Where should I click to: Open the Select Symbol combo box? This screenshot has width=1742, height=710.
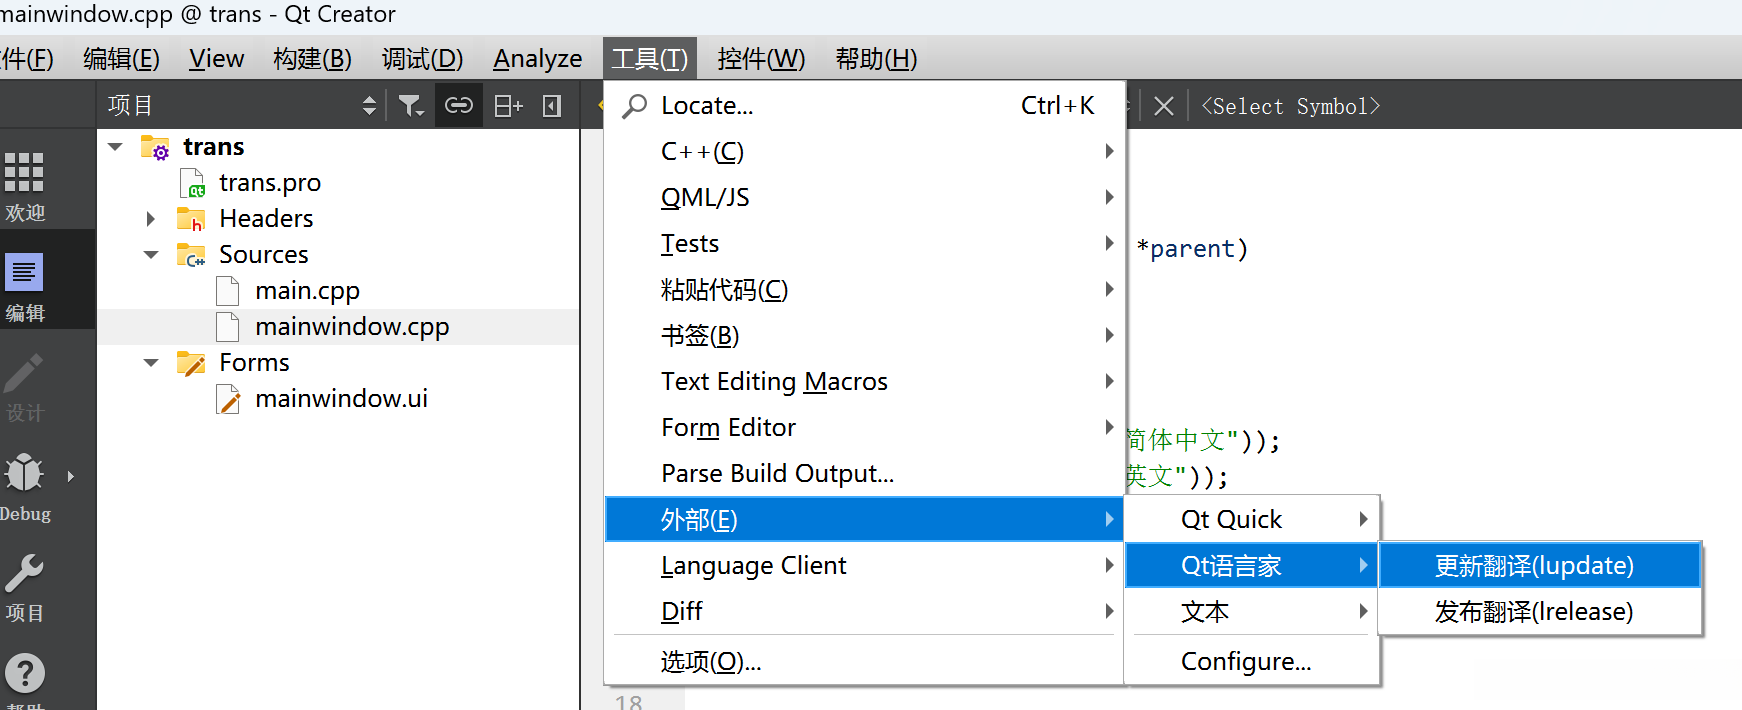[x=1291, y=106]
